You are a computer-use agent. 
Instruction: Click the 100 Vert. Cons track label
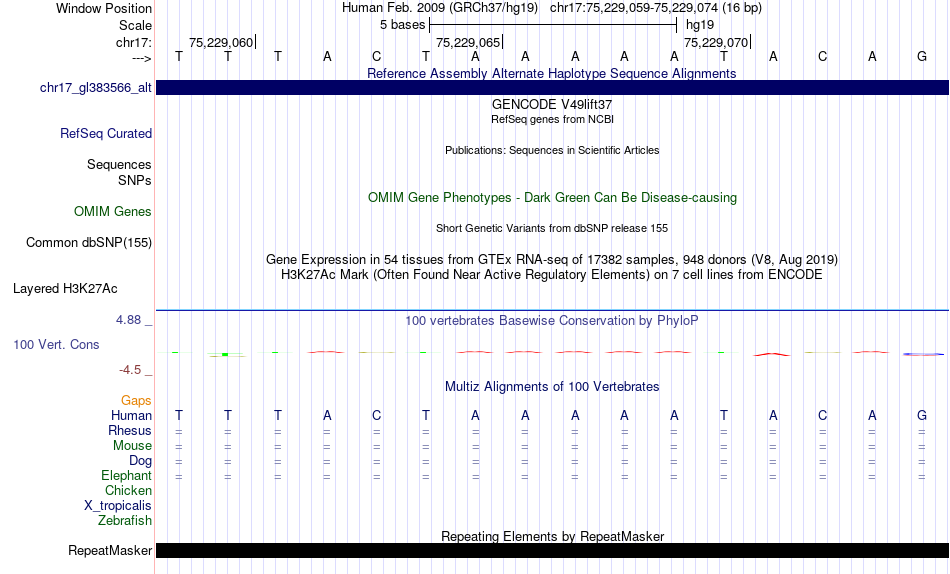click(x=56, y=344)
